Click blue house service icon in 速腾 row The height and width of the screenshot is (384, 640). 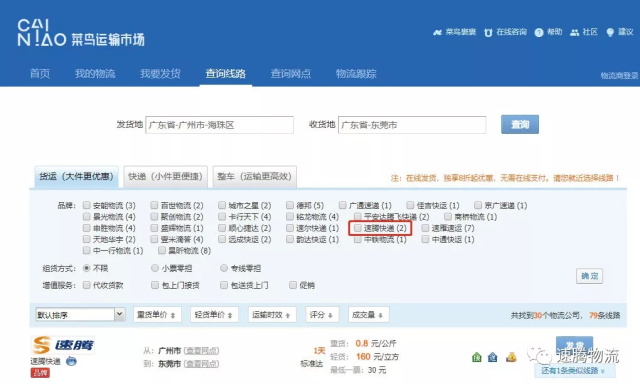click(493, 357)
